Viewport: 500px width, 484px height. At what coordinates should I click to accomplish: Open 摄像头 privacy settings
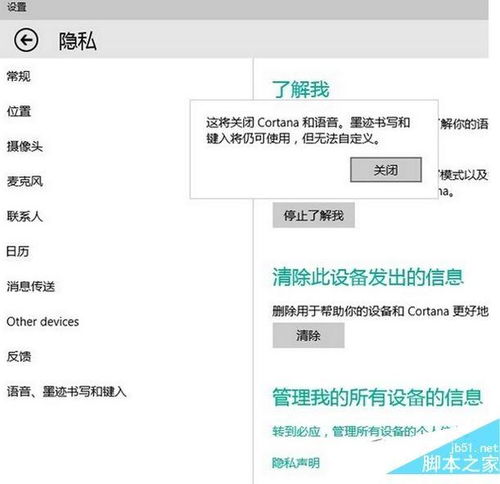point(25,146)
